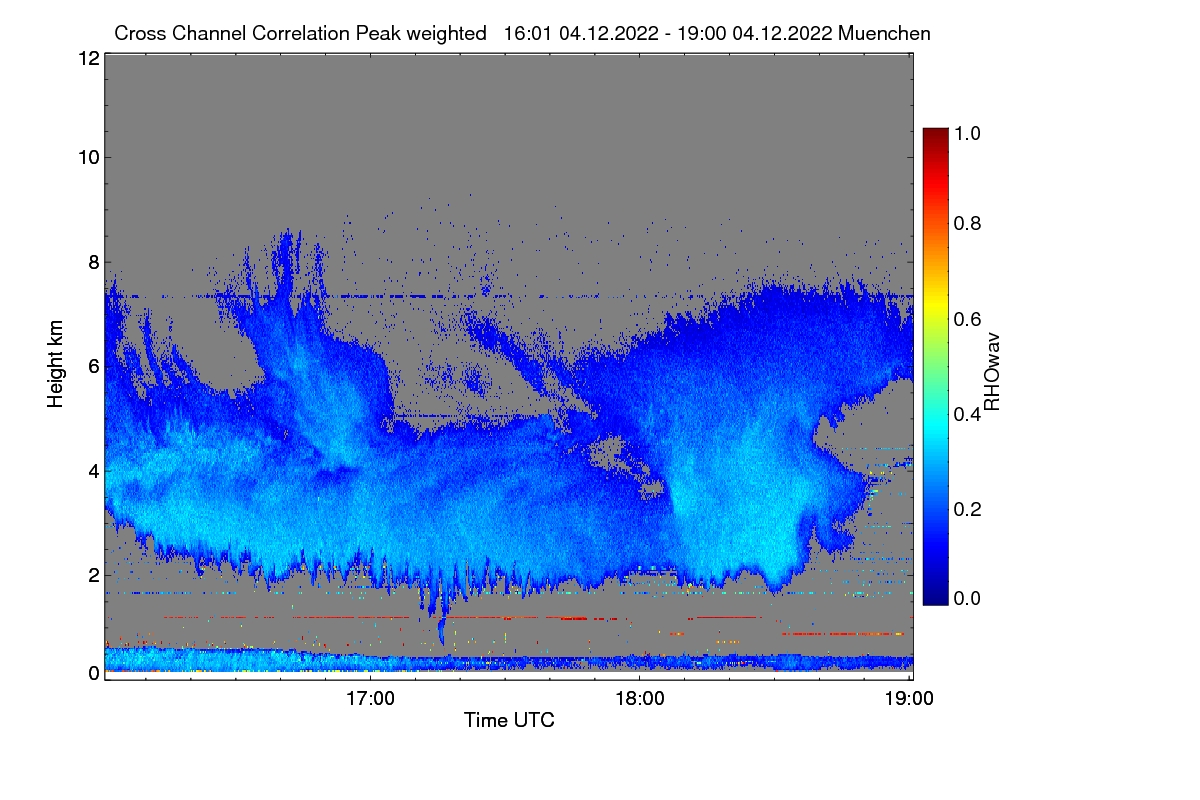Click the colorbar value 0.8
This screenshot has width=1200, height=800.
click(x=968, y=223)
